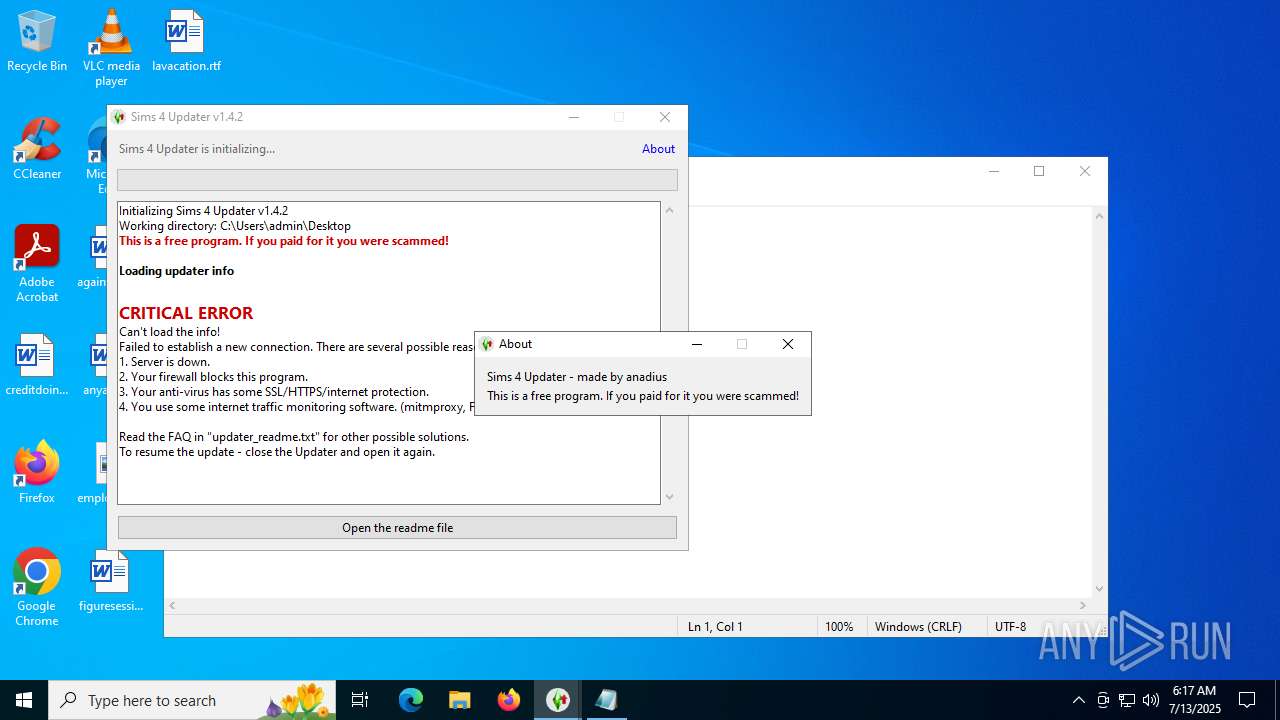Click the Sims 4 Updater title bar icon
The width and height of the screenshot is (1280, 720).
pyautogui.click(x=120, y=117)
